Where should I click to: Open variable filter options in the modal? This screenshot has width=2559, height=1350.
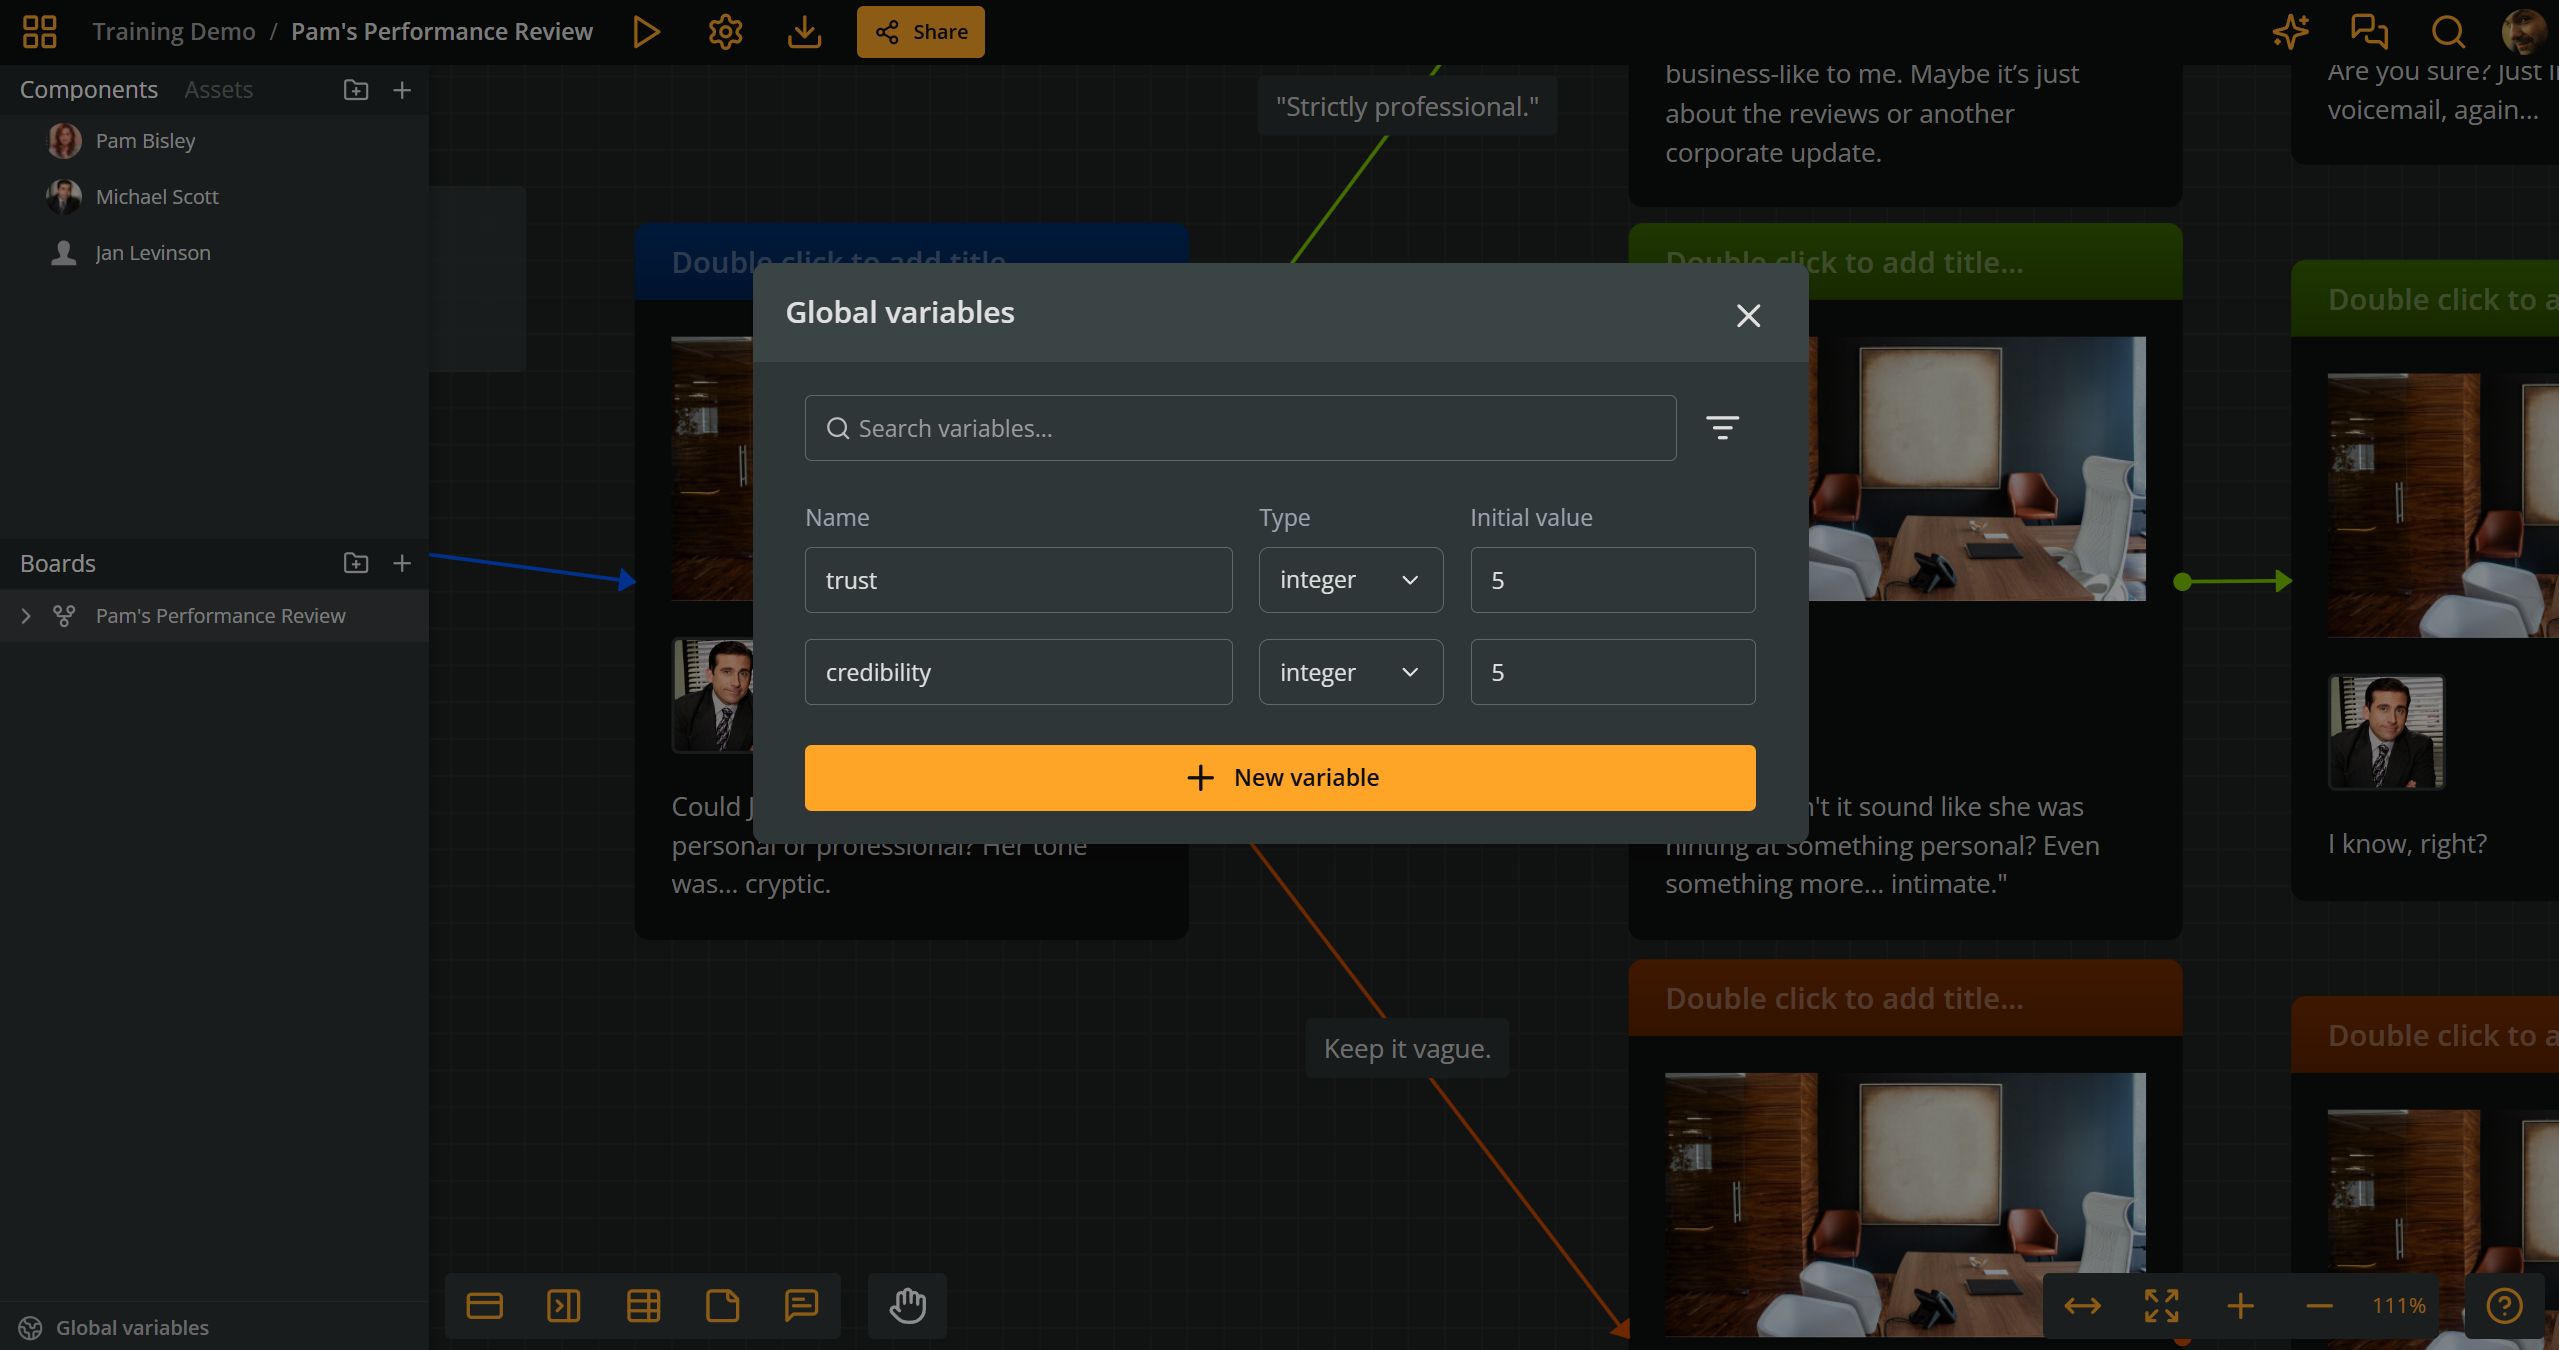pos(1723,427)
